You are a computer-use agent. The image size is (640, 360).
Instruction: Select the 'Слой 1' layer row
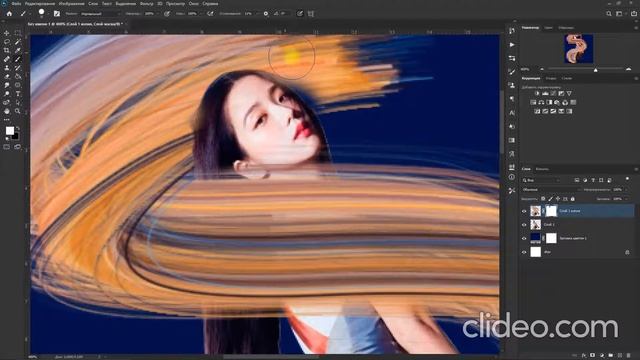[578, 224]
